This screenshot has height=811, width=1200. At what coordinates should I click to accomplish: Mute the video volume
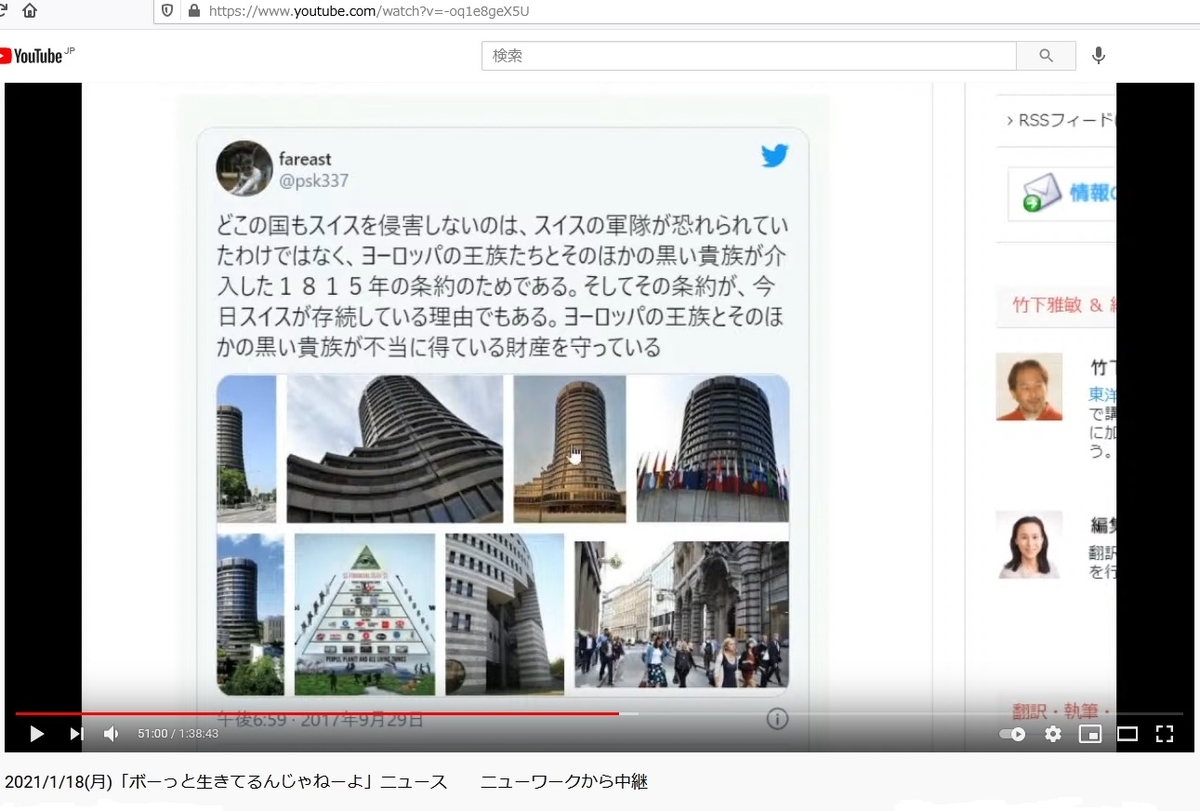click(111, 734)
